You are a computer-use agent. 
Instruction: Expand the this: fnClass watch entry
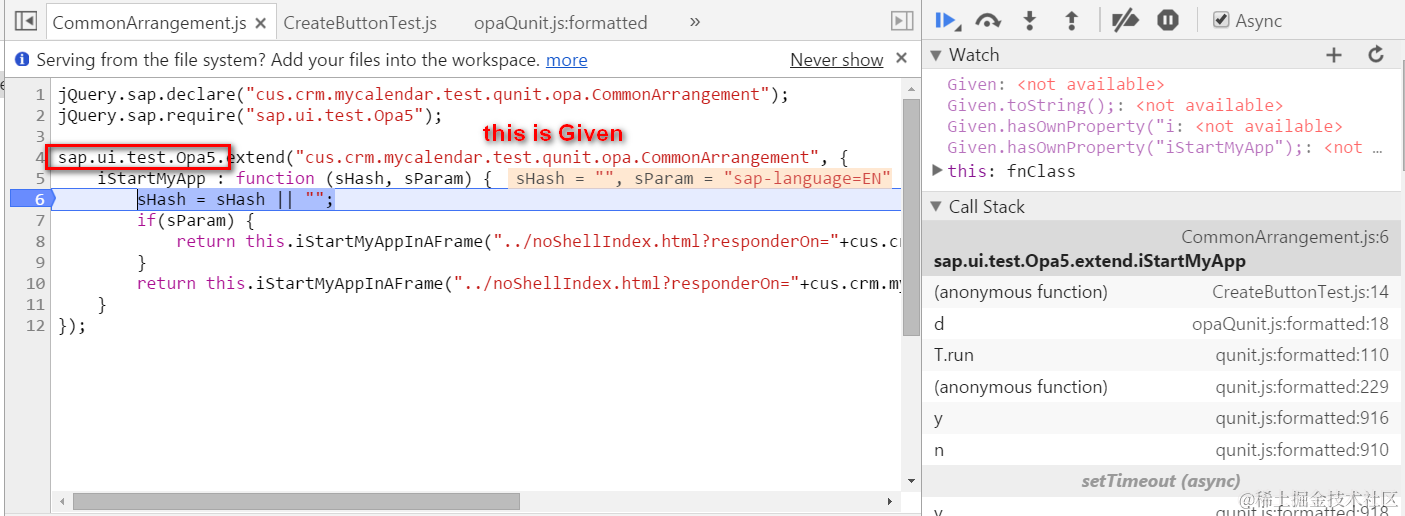coord(938,170)
